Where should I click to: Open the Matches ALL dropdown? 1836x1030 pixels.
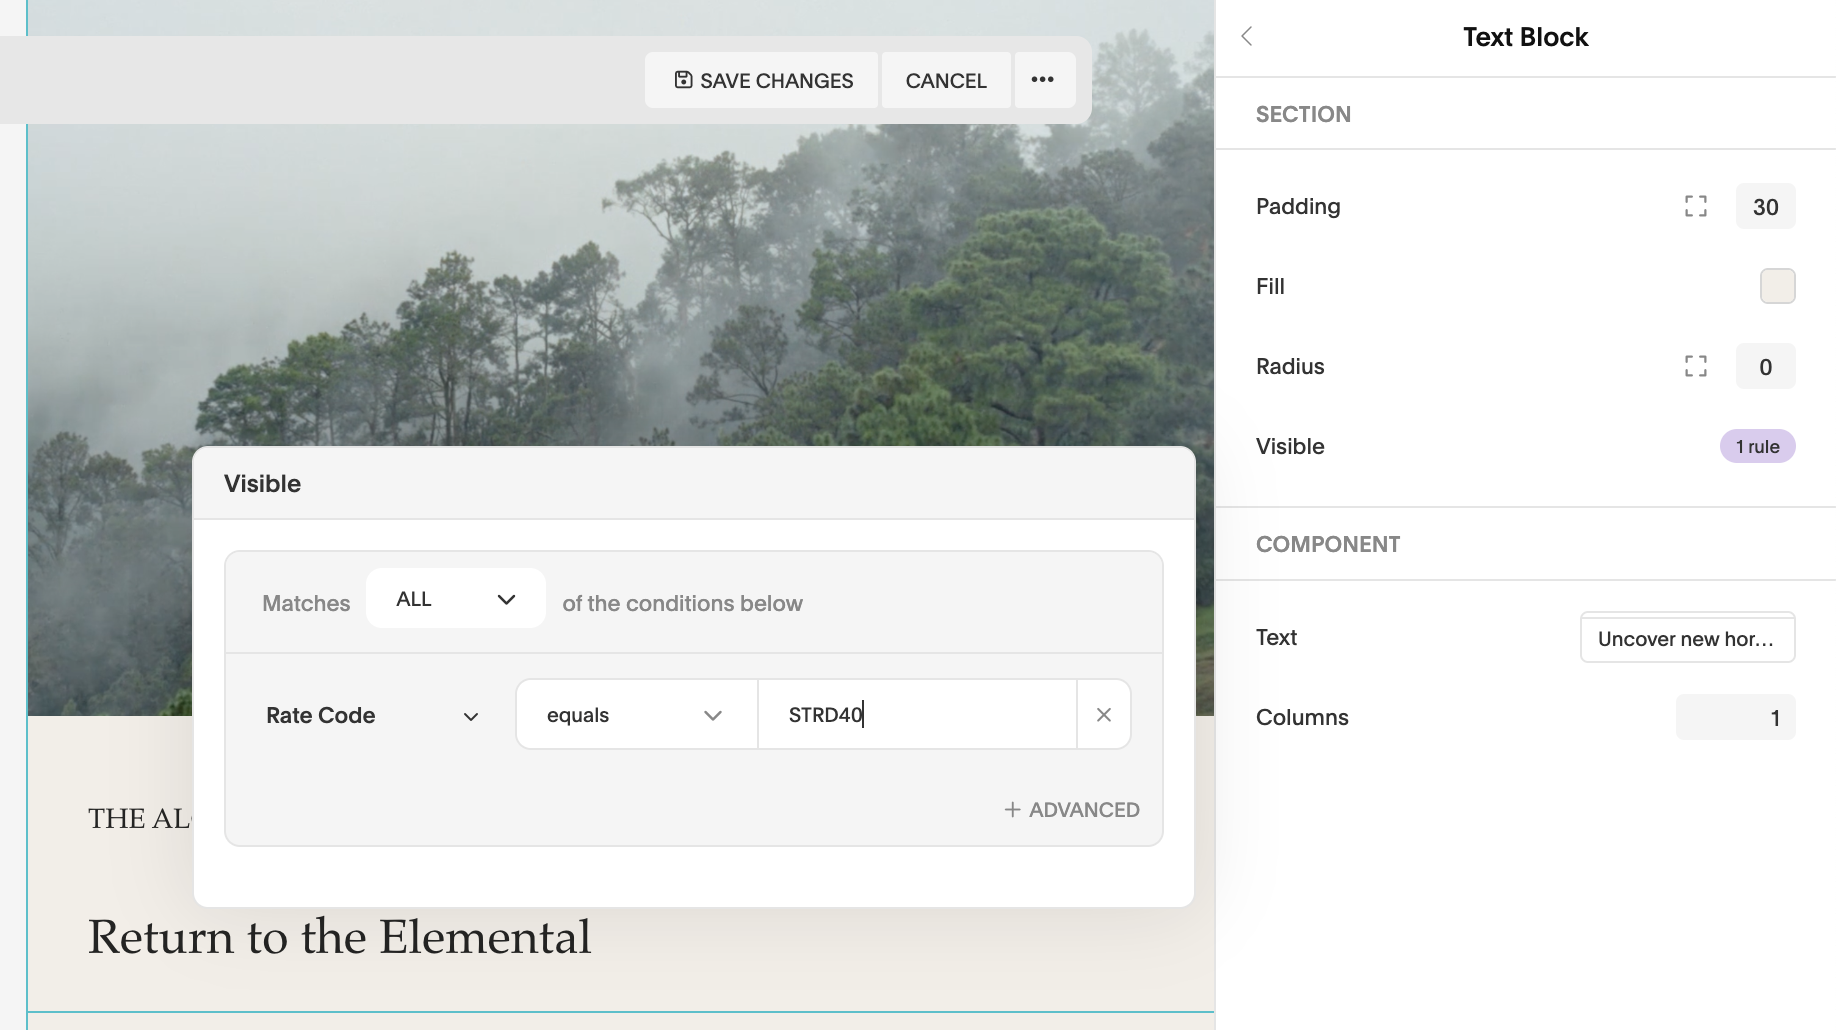point(455,598)
